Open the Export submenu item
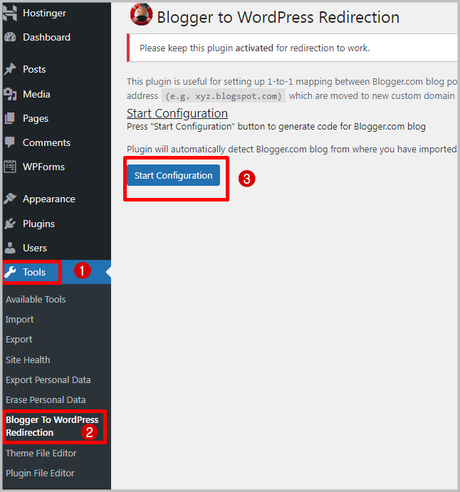This screenshot has height=492, width=460. 19,339
